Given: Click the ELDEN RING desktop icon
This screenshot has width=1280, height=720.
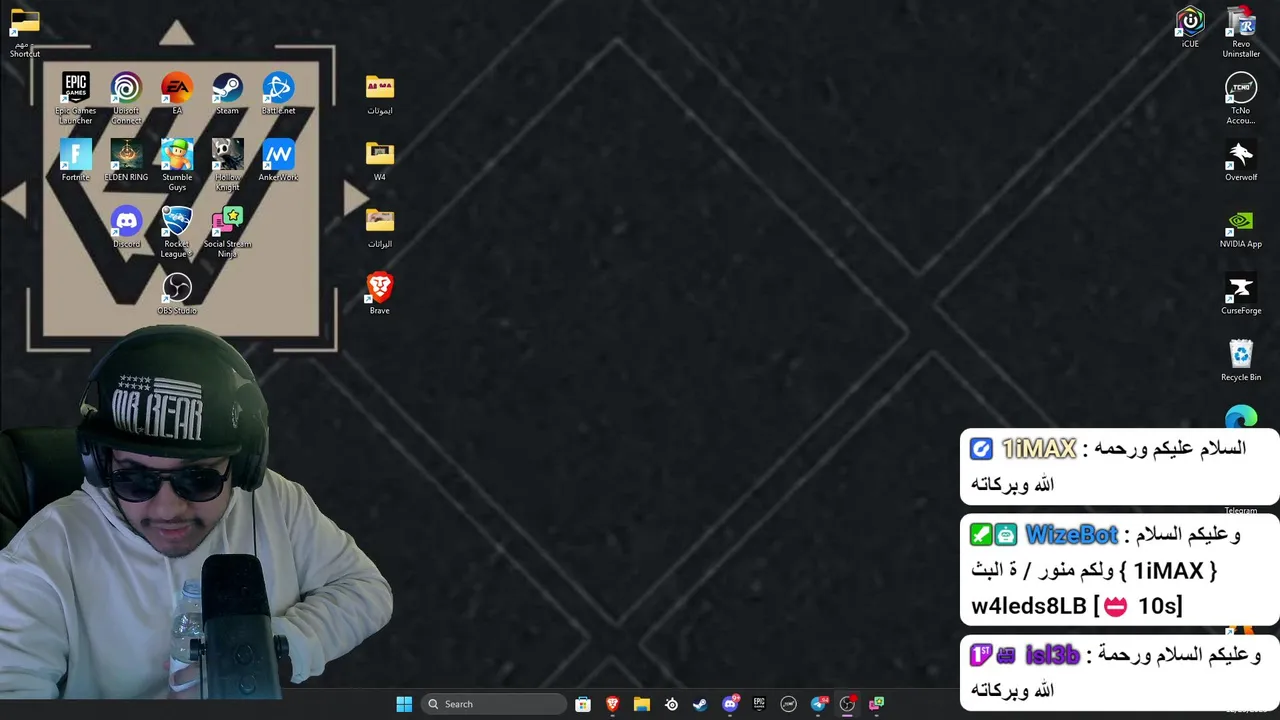Looking at the screenshot, I should tap(126, 160).
